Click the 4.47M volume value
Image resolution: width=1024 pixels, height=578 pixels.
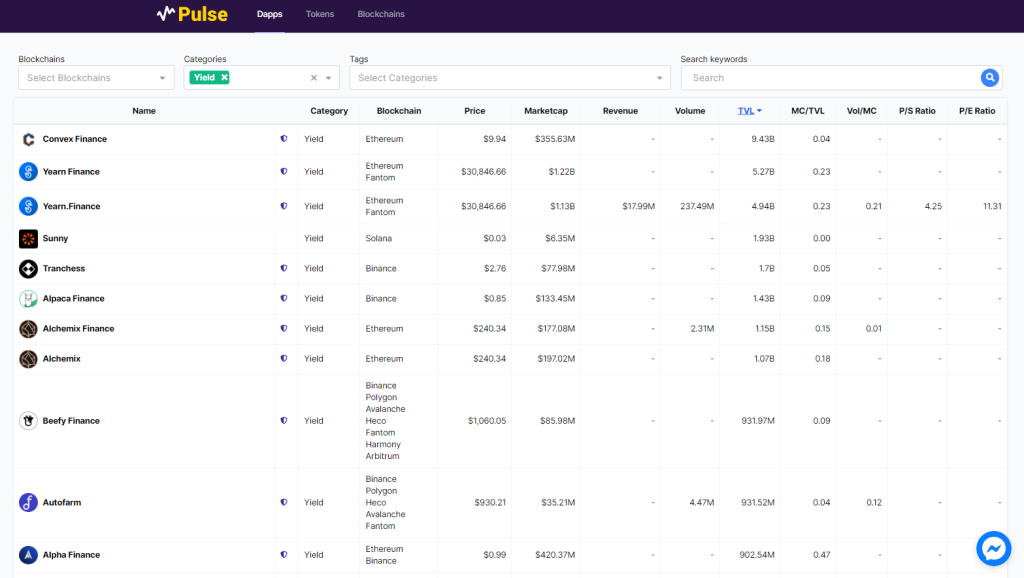[701, 502]
